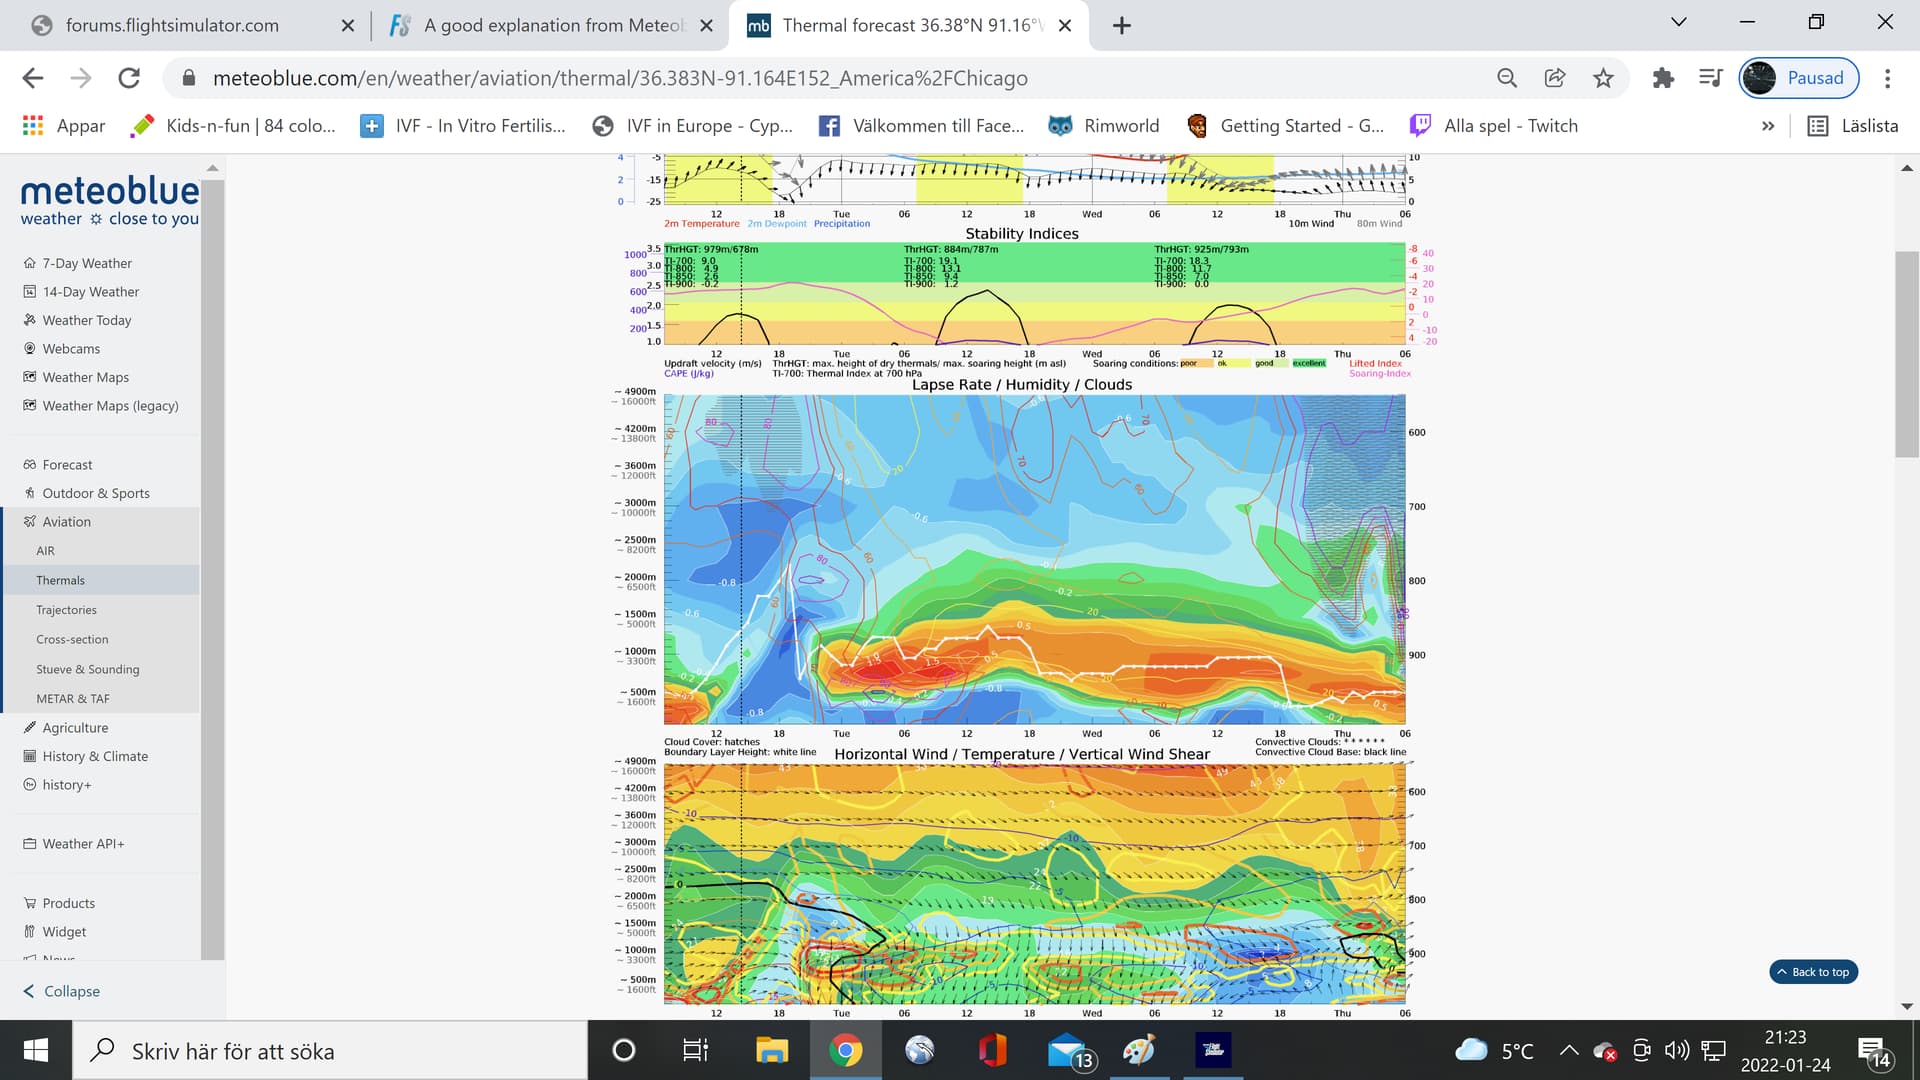Switch to the forums.flightsimulator.com tab
Viewport: 1920px width, 1080px height.
[x=172, y=25]
